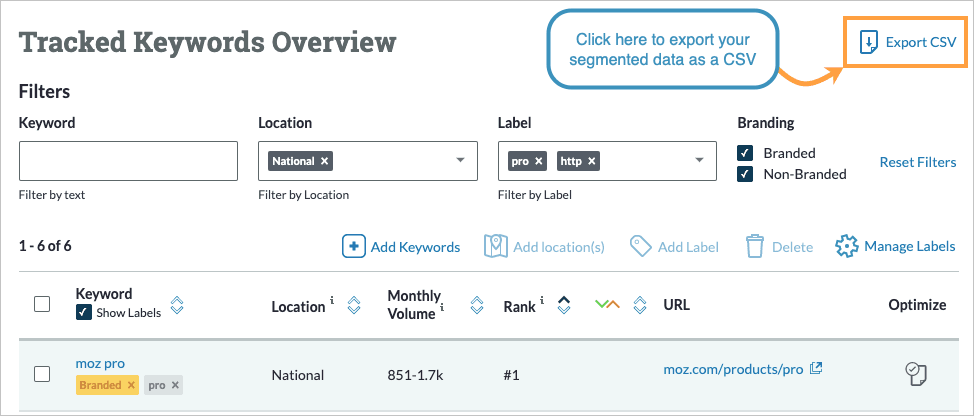This screenshot has width=974, height=416.
Task: Click the Add Keywords plus icon
Action: (354, 246)
